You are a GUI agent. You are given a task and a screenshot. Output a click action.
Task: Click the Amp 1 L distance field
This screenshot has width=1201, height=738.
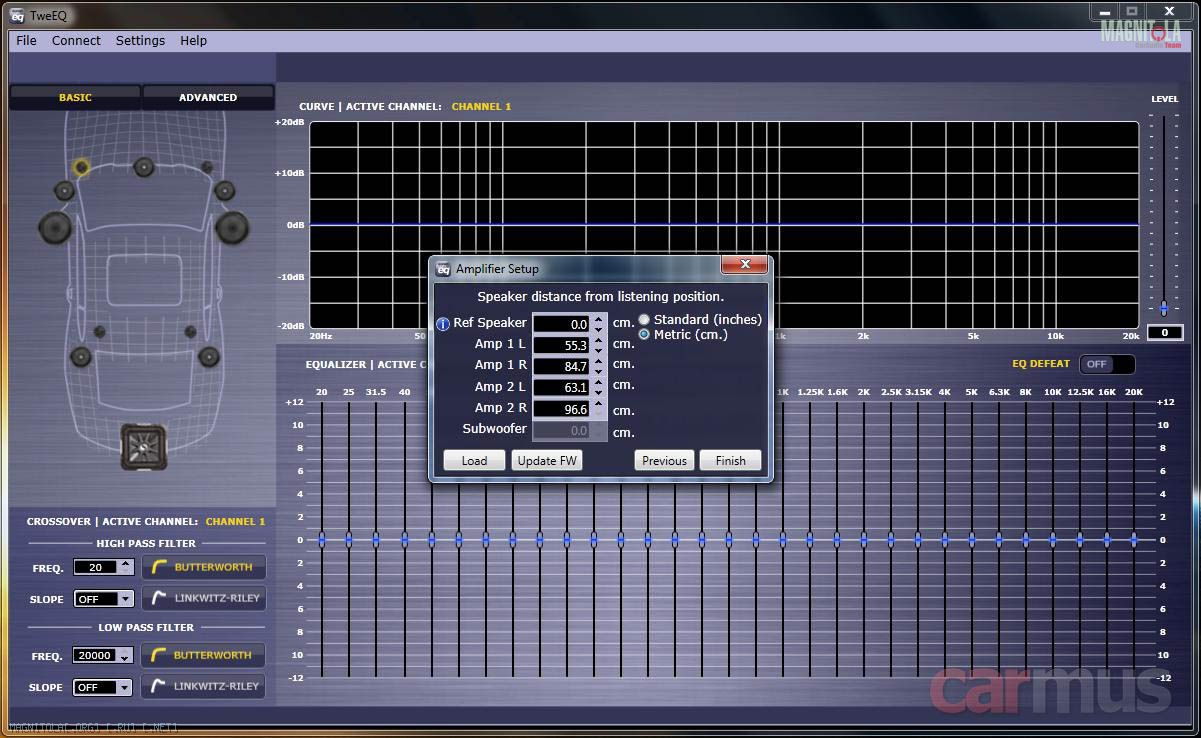click(562, 345)
